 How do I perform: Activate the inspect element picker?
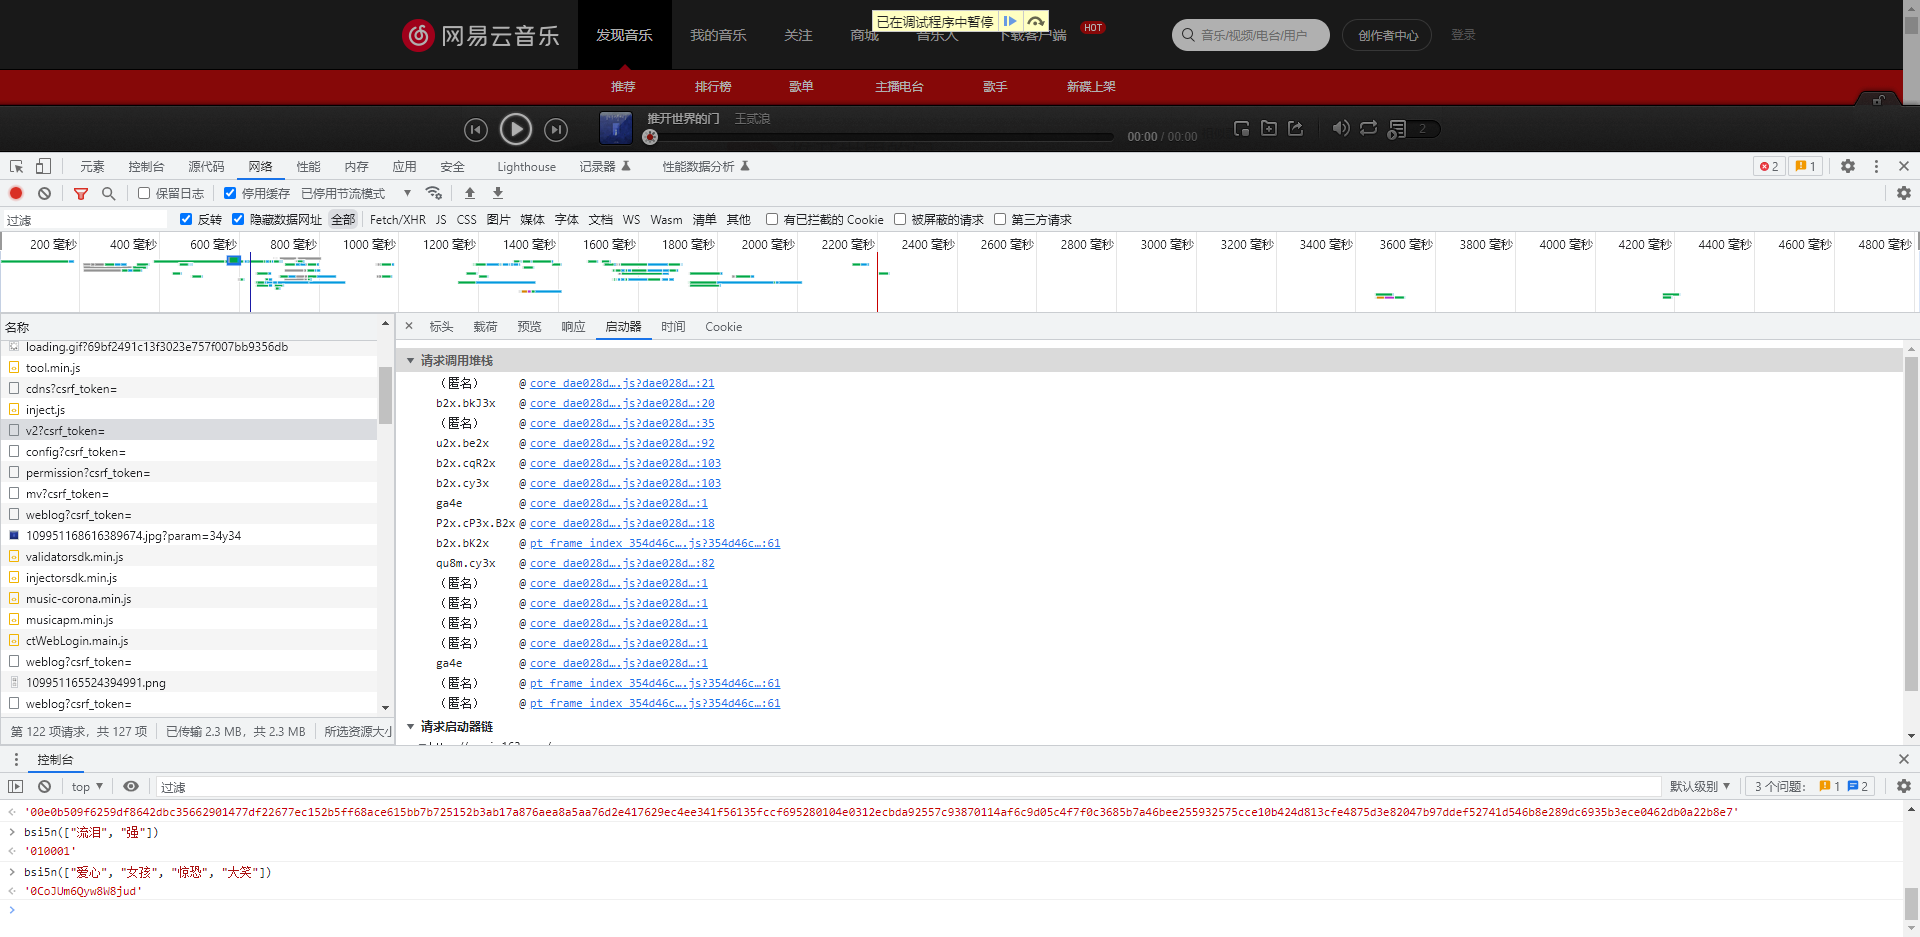point(17,166)
